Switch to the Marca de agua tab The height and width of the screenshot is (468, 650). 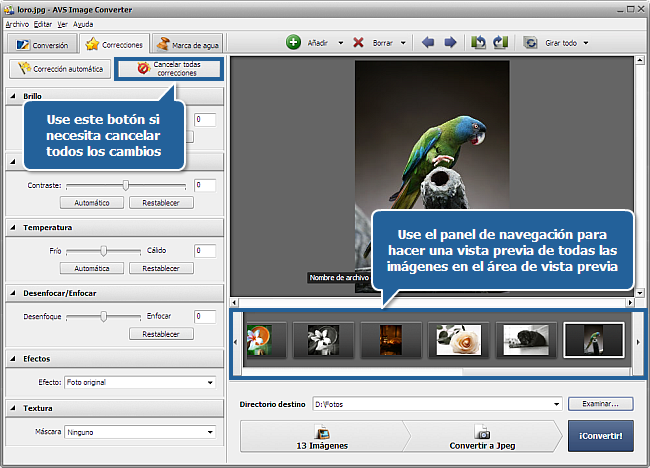(x=187, y=44)
